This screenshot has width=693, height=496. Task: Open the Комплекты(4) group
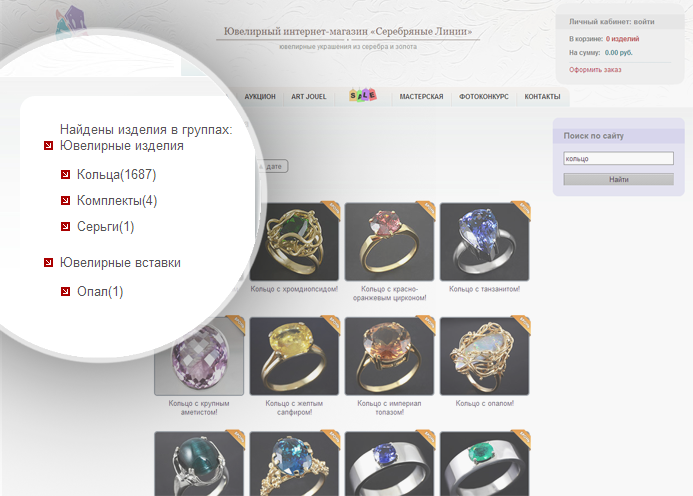point(117,201)
